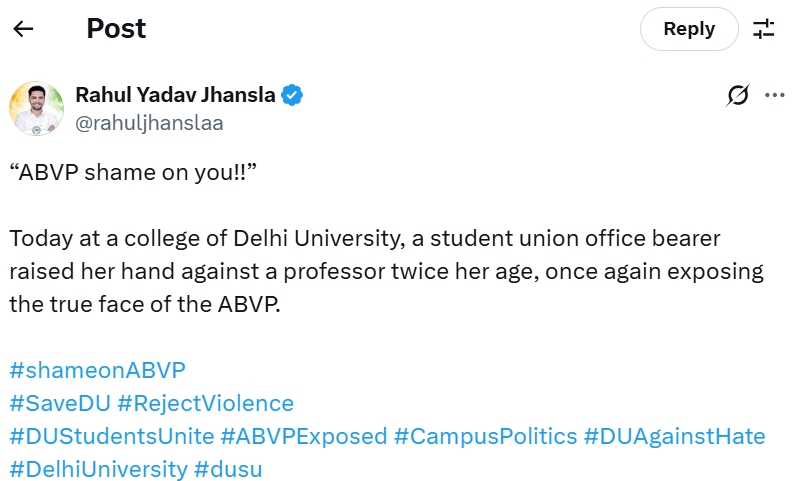Viewport: 802px width, 481px height.
Task: Click the back arrow icon
Action: coord(23,29)
